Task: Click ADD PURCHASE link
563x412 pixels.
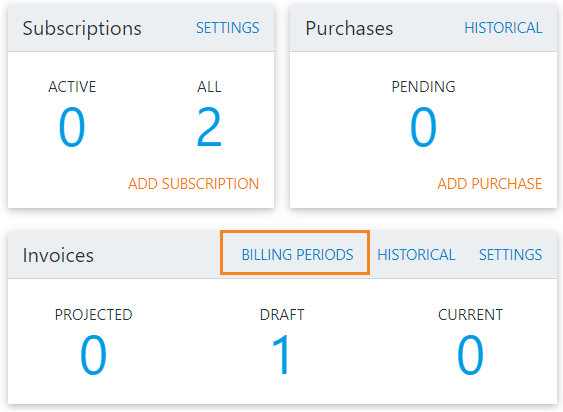Action: (x=490, y=184)
